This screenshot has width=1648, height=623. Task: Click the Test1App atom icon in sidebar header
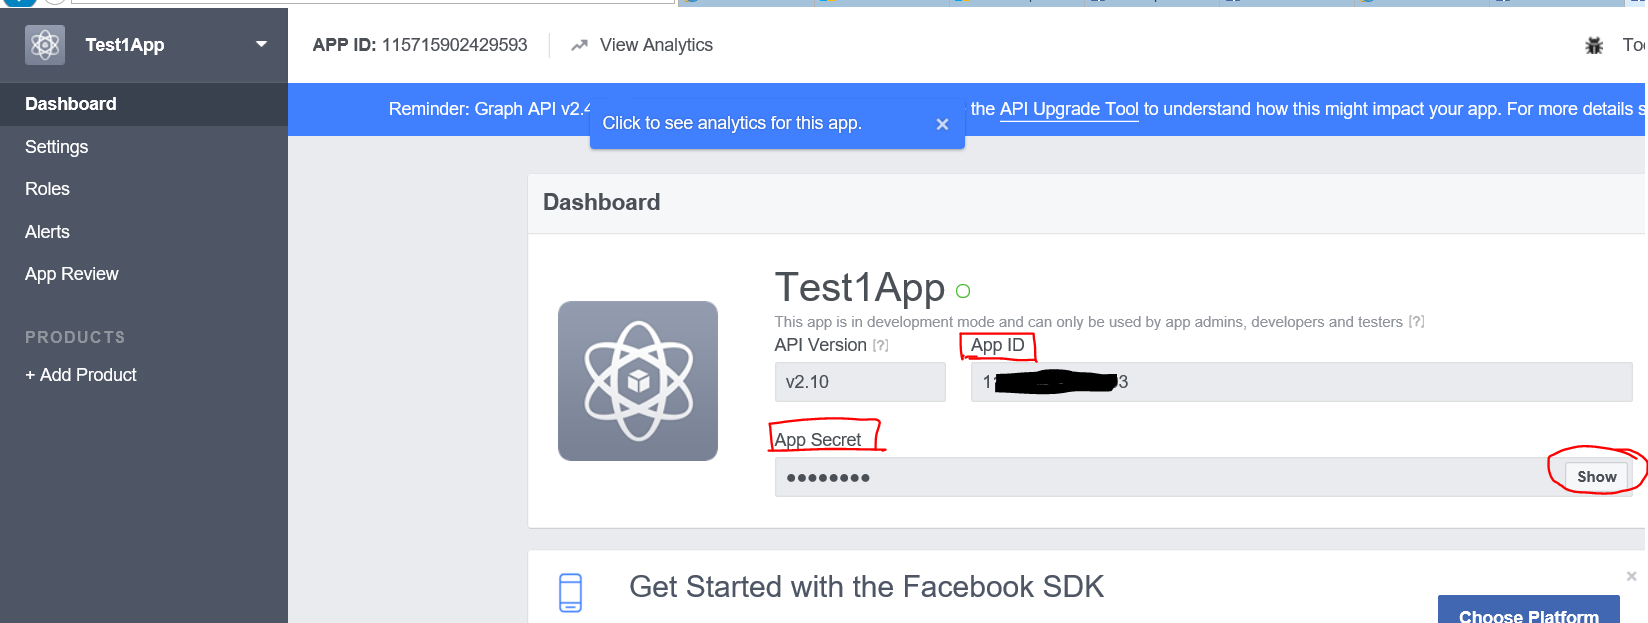pos(45,45)
